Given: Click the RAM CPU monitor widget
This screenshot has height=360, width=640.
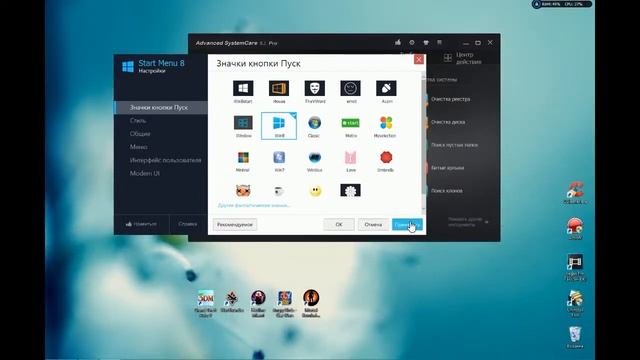Looking at the screenshot, I should [562, 4].
